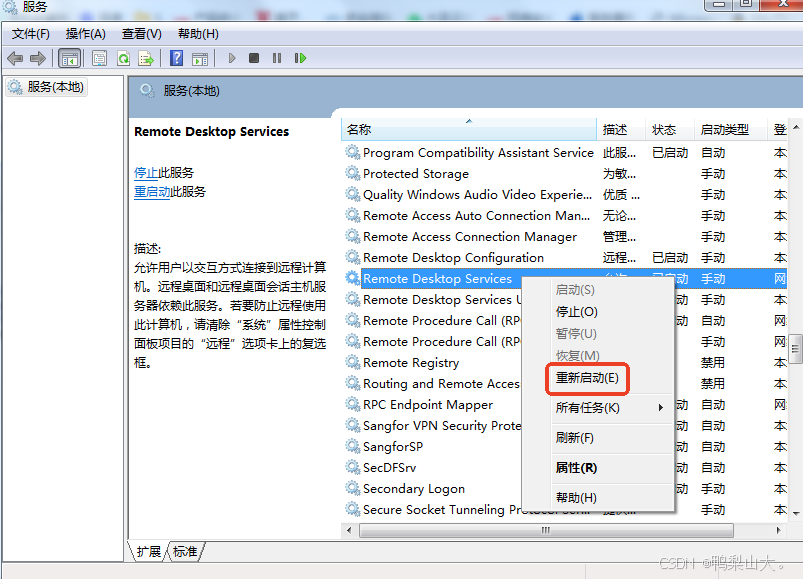Viewport: 803px width, 579px height.
Task: Click the Properties toolbar icon
Action: [99, 58]
